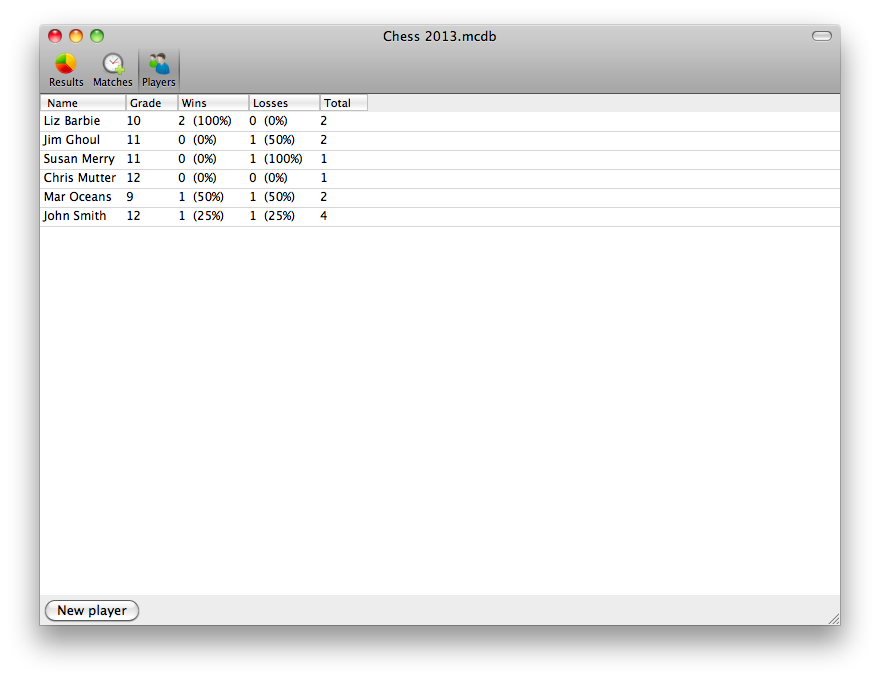
Task: Select the Players toolbar icon
Action: 159,70
